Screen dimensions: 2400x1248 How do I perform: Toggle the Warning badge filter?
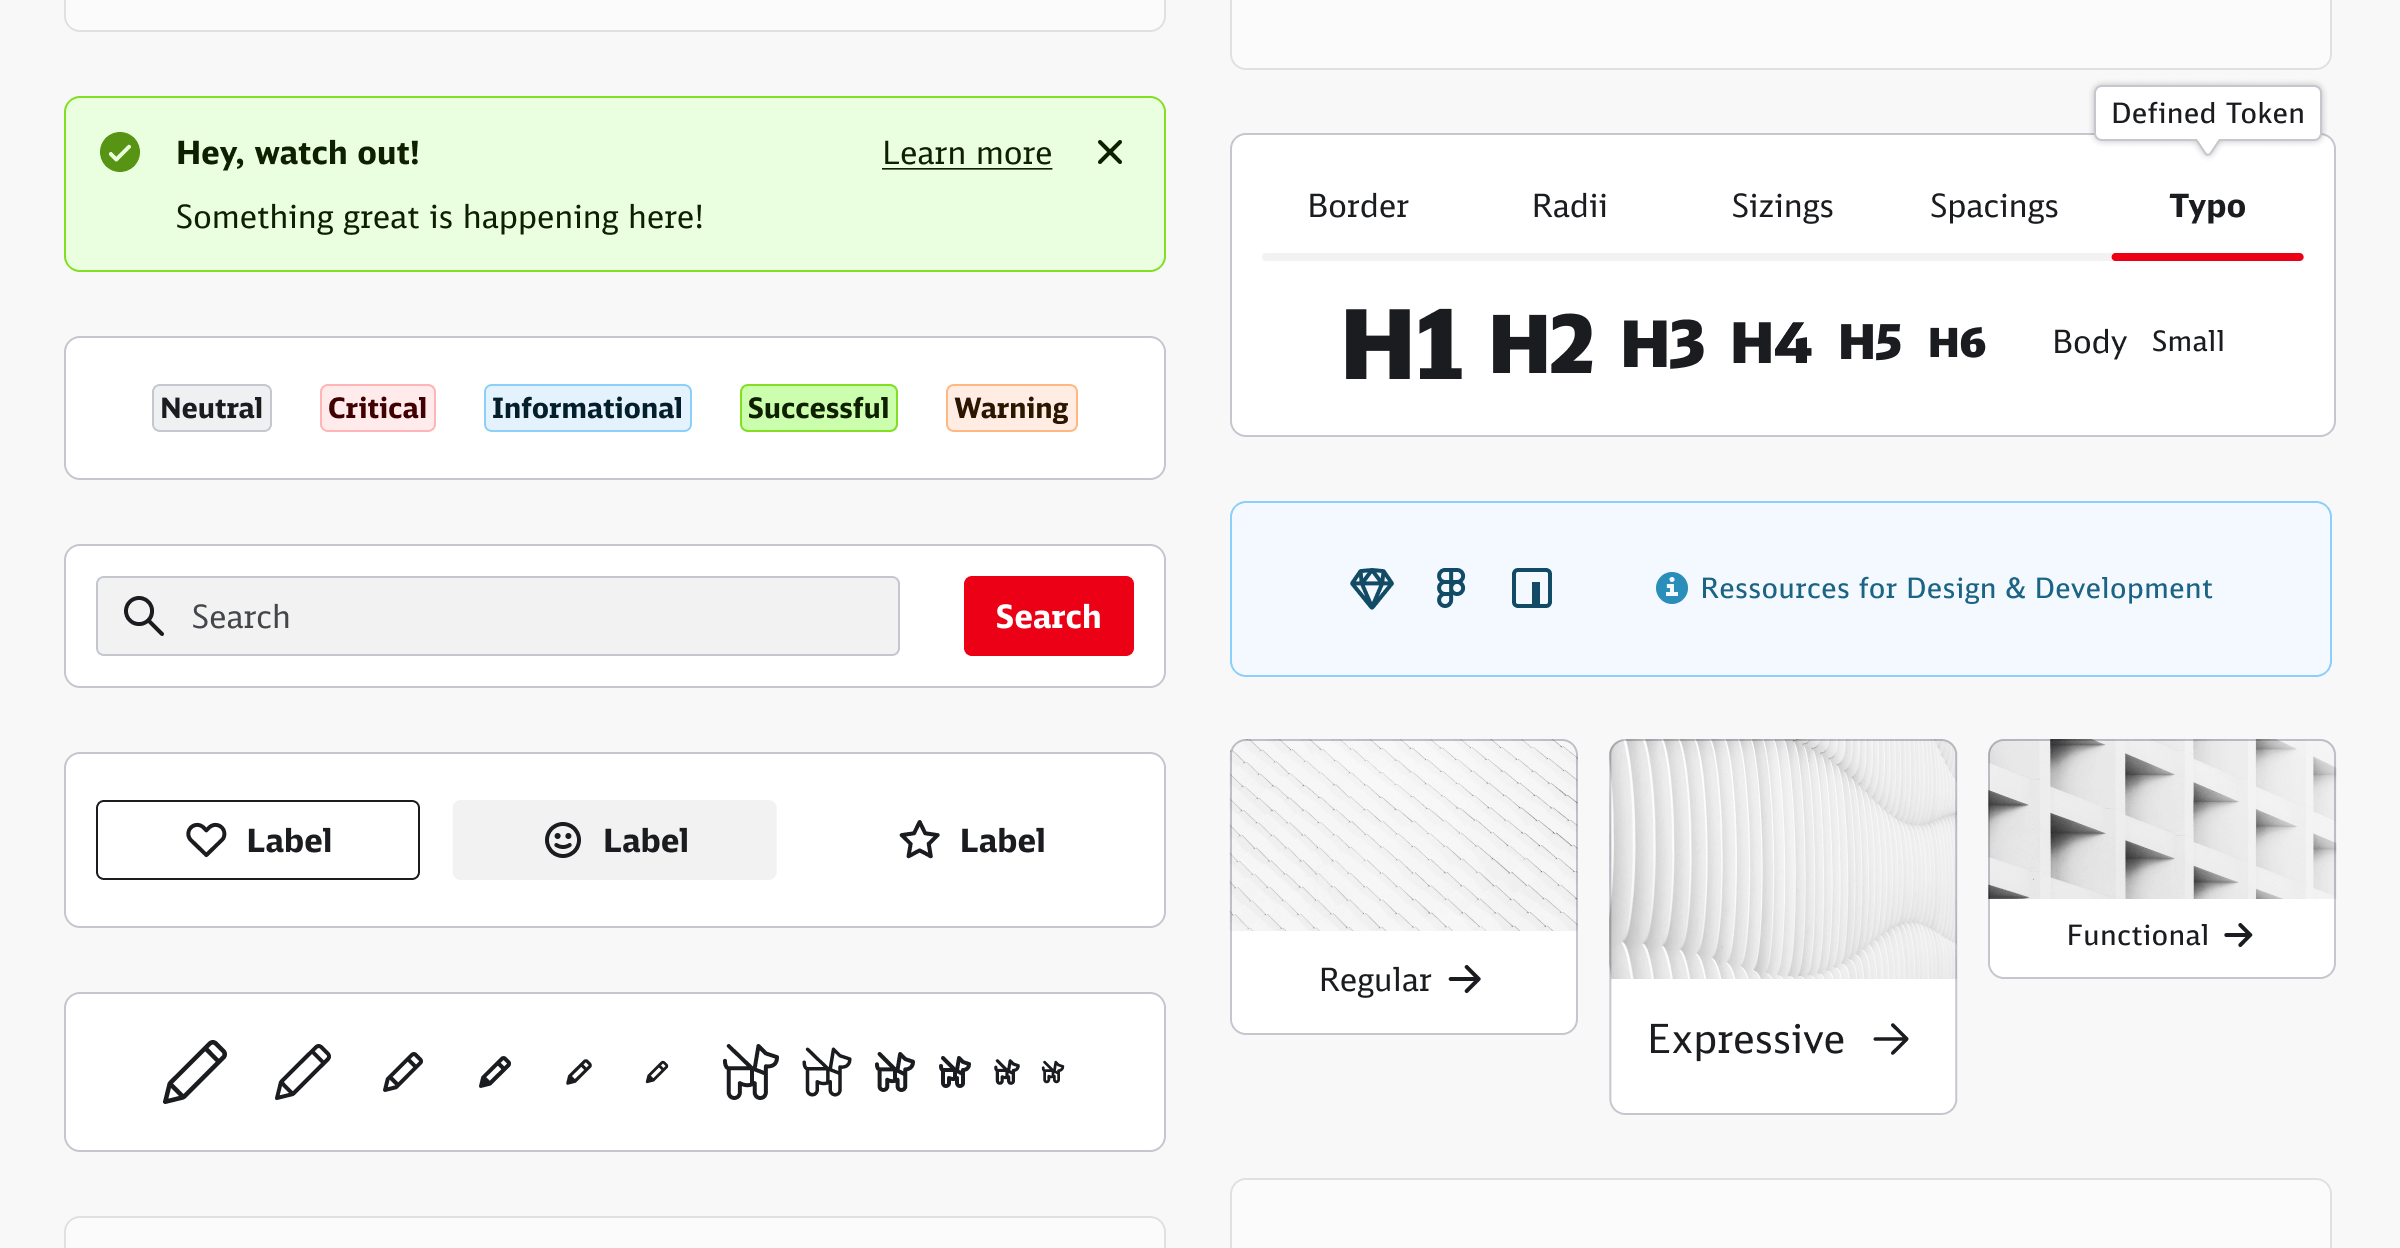click(x=1011, y=408)
